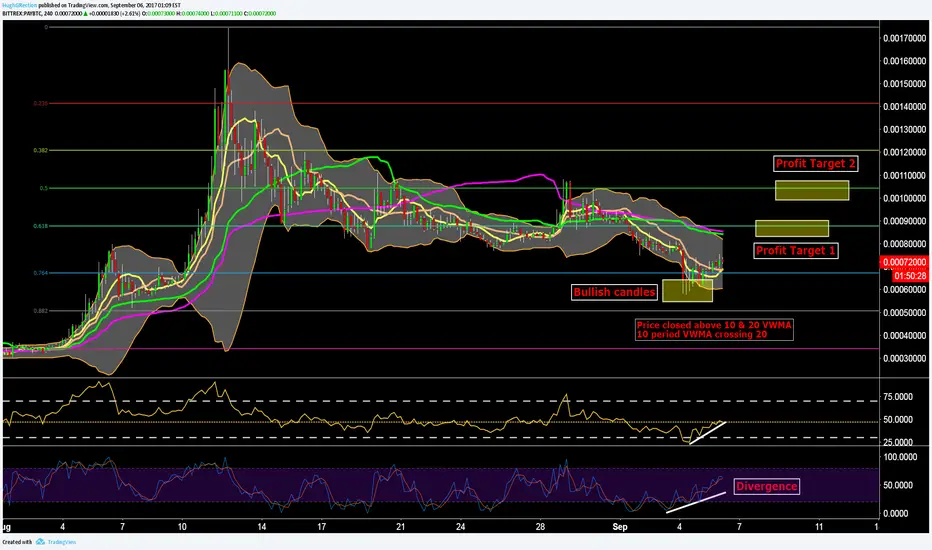Click the 'Profit Target 1' label
932x550 pixels.
(795, 251)
